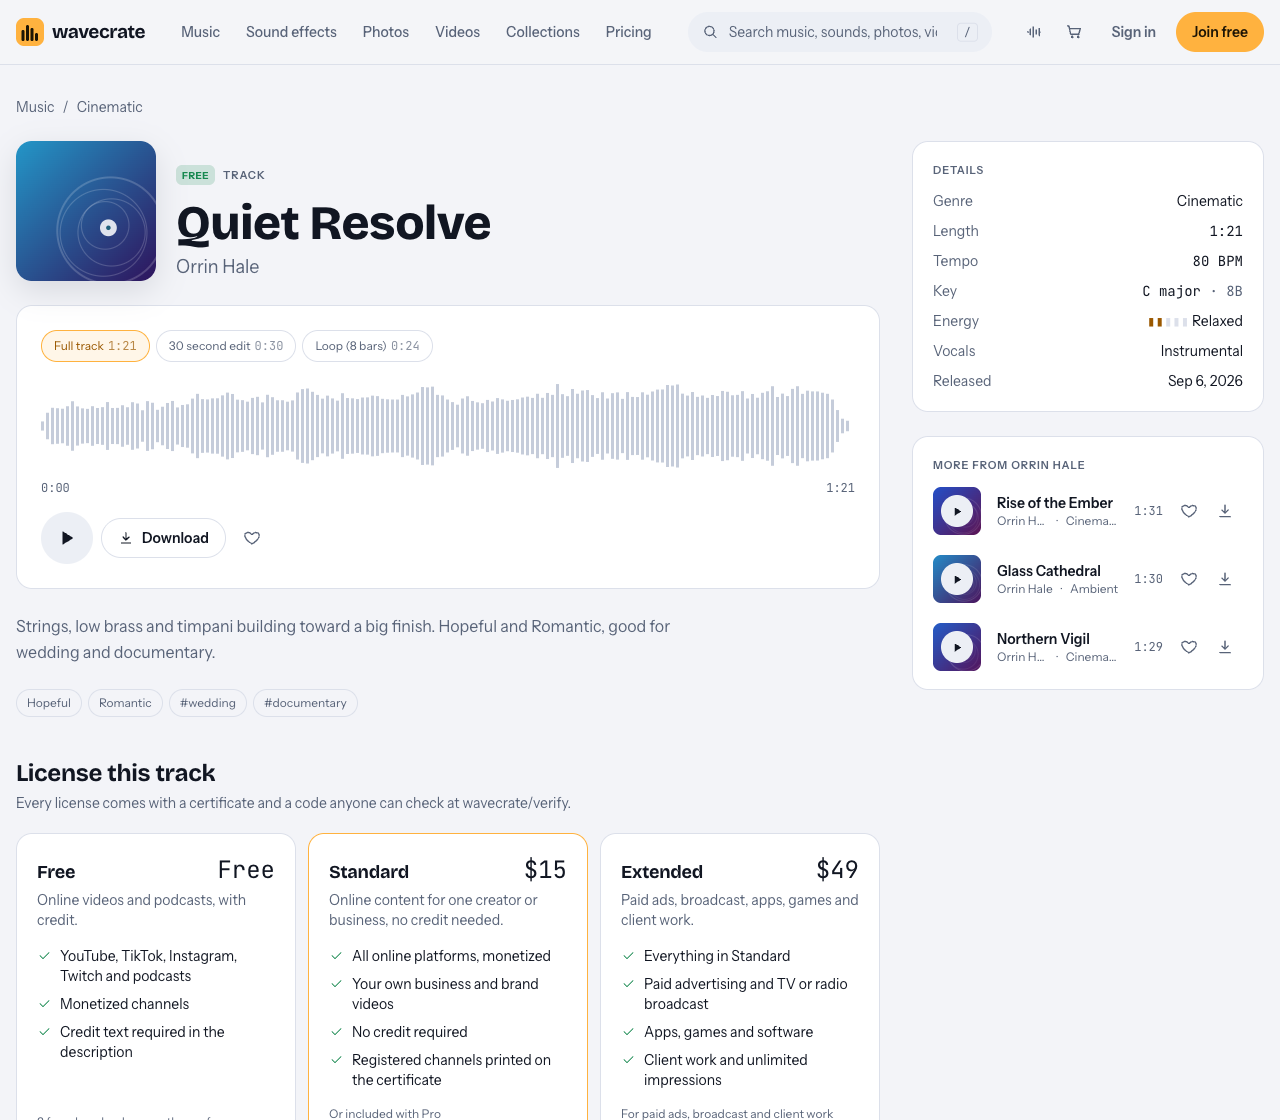Filter by the Romantic tag
Screen dimensions: 1280x1120
[125, 703]
